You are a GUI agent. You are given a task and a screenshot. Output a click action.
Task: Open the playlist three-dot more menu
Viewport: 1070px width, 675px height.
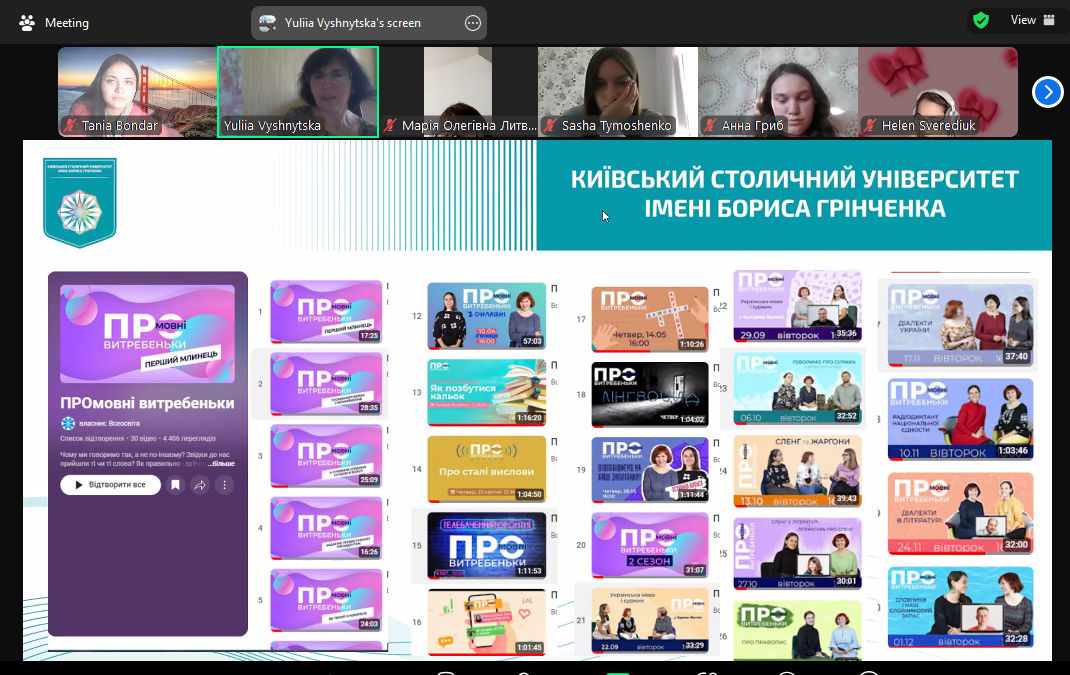224,485
